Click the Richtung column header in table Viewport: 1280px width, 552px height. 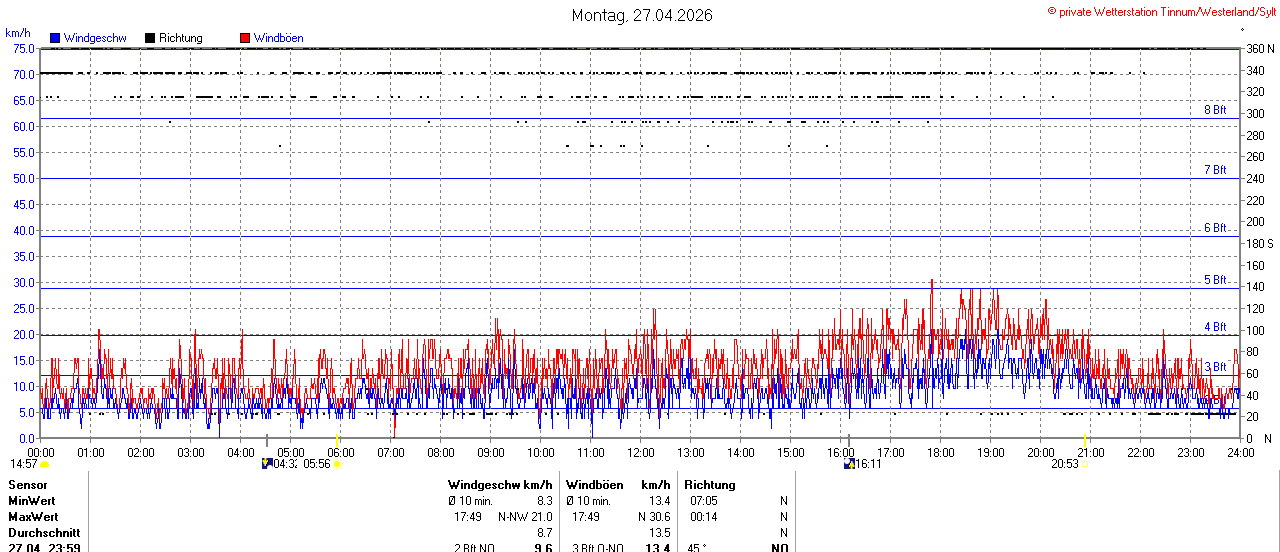coord(710,485)
